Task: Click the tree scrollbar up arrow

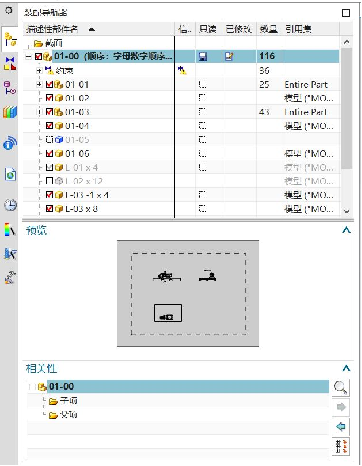Action: point(347,42)
